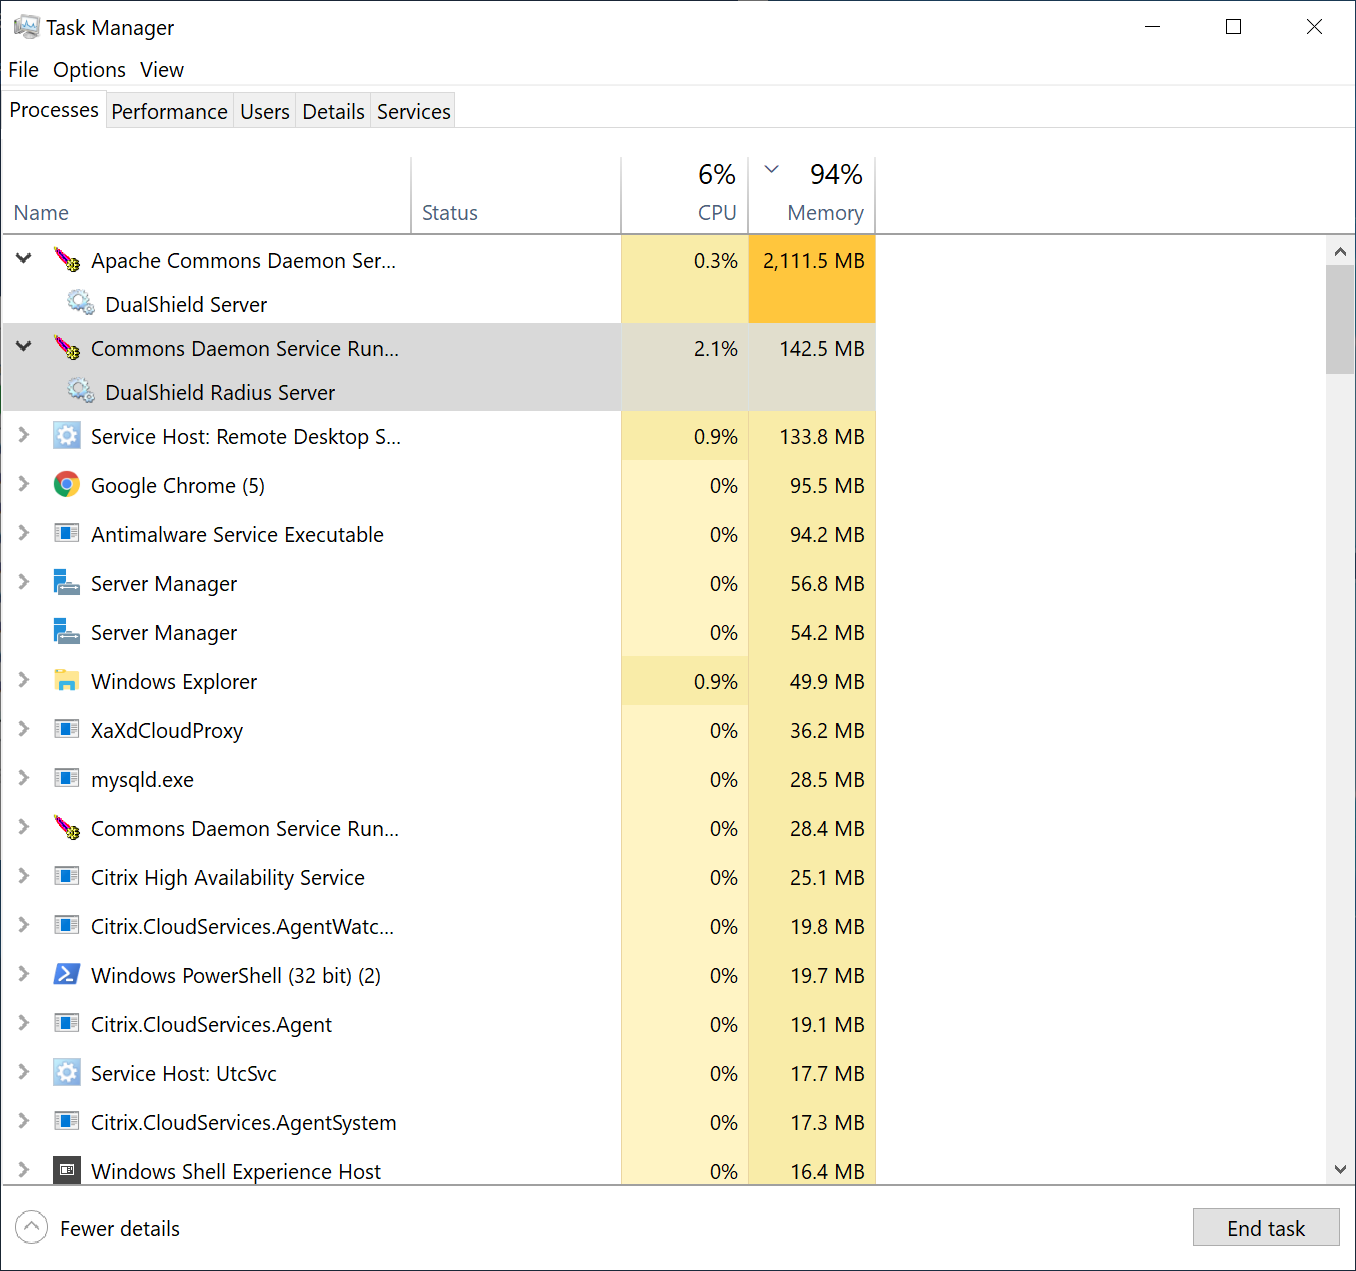This screenshot has width=1356, height=1271.
Task: Click the Antimalware Service Executable icon
Action: tap(67, 534)
